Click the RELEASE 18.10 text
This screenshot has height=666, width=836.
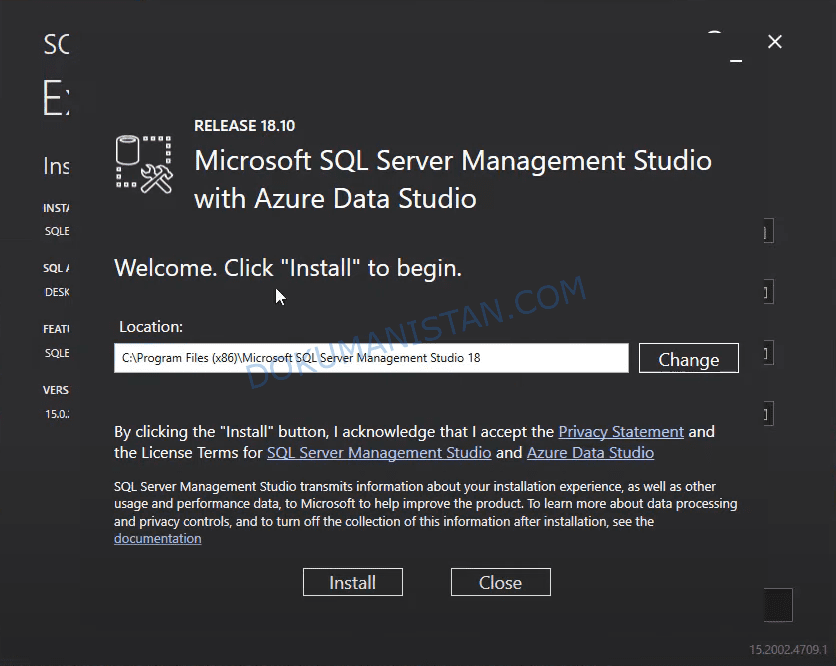244,126
